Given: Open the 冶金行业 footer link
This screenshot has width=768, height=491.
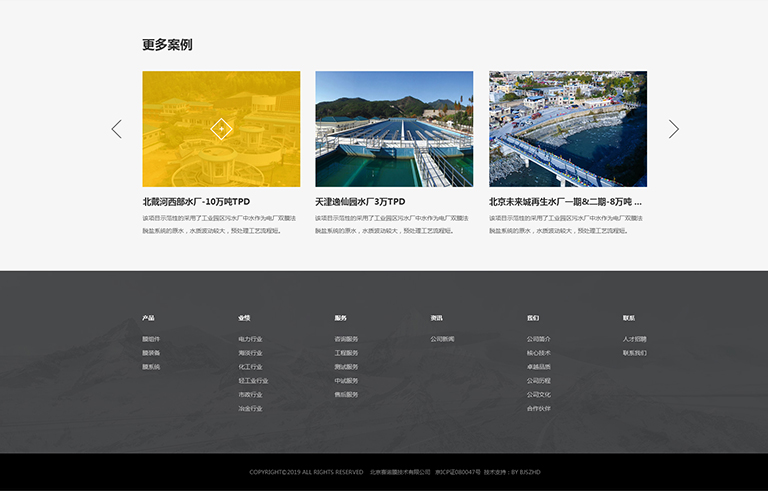Looking at the screenshot, I should [250, 409].
